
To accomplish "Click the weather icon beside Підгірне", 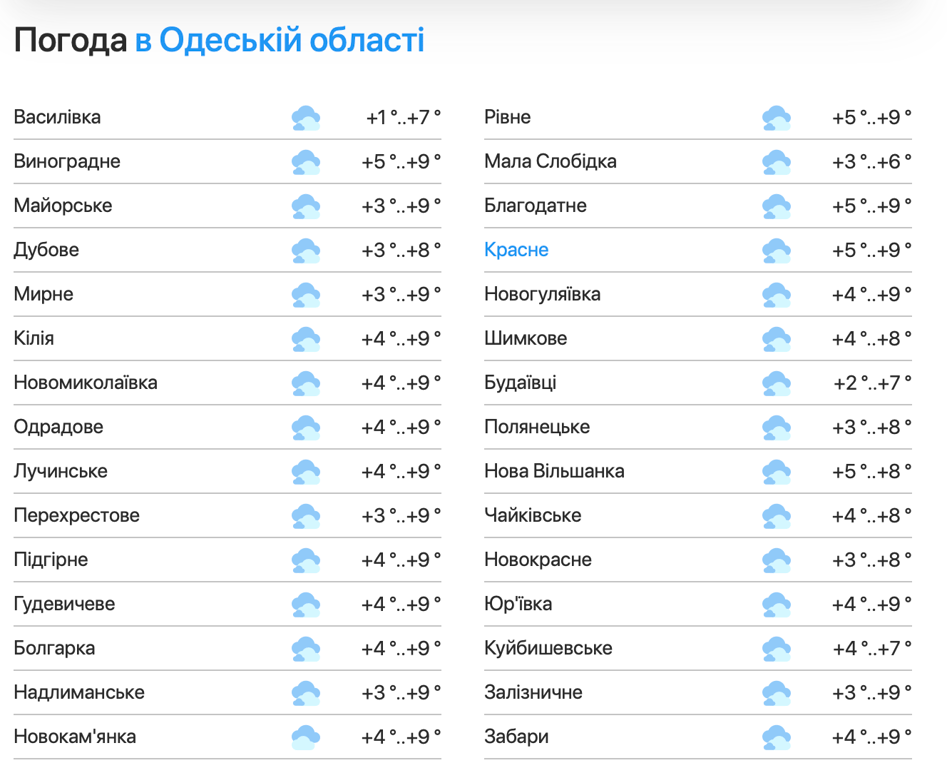I will pyautogui.click(x=306, y=560).
